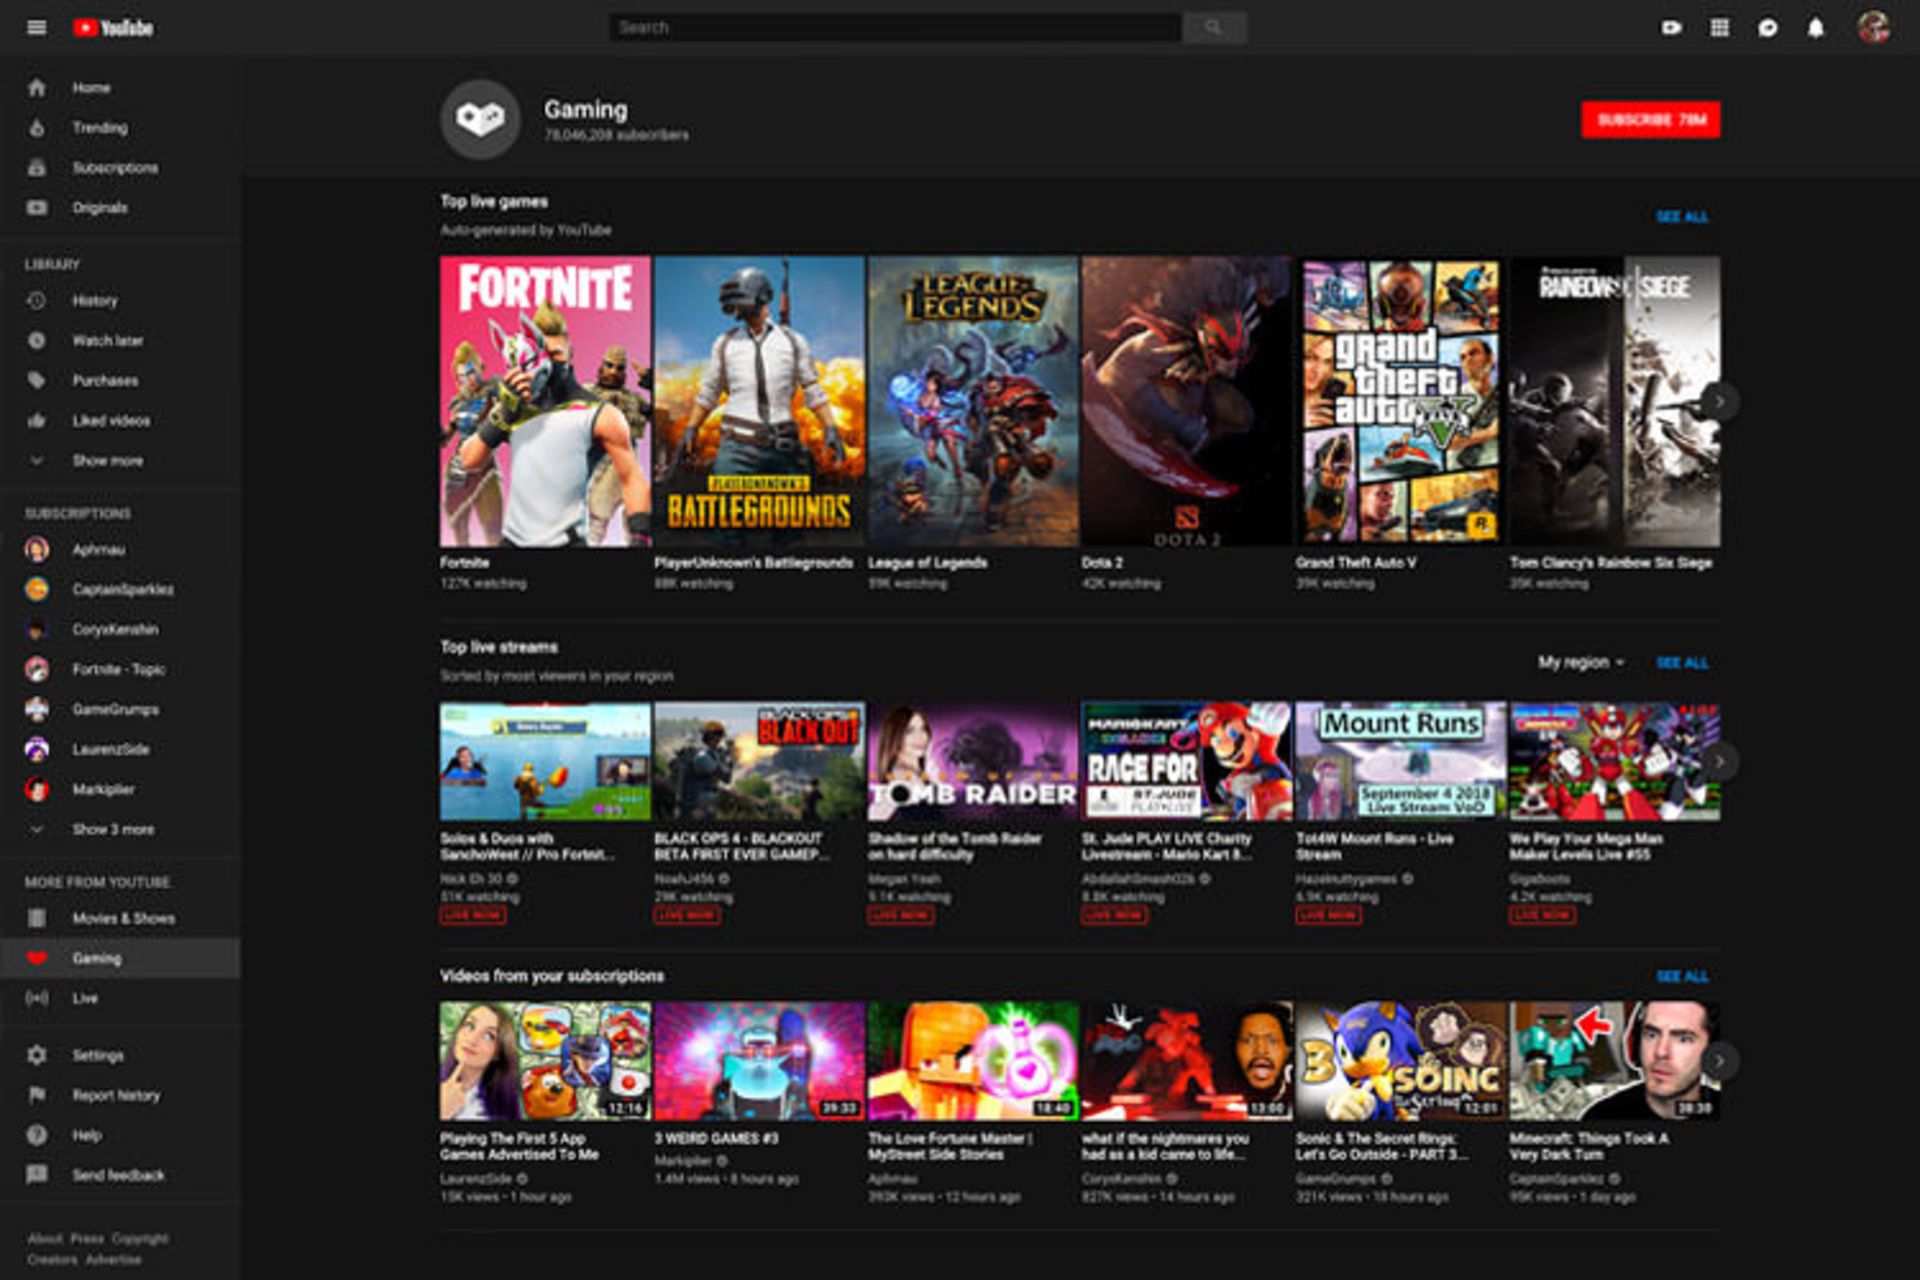Open the Fortnite game poster
The image size is (1920, 1280).
[x=545, y=401]
